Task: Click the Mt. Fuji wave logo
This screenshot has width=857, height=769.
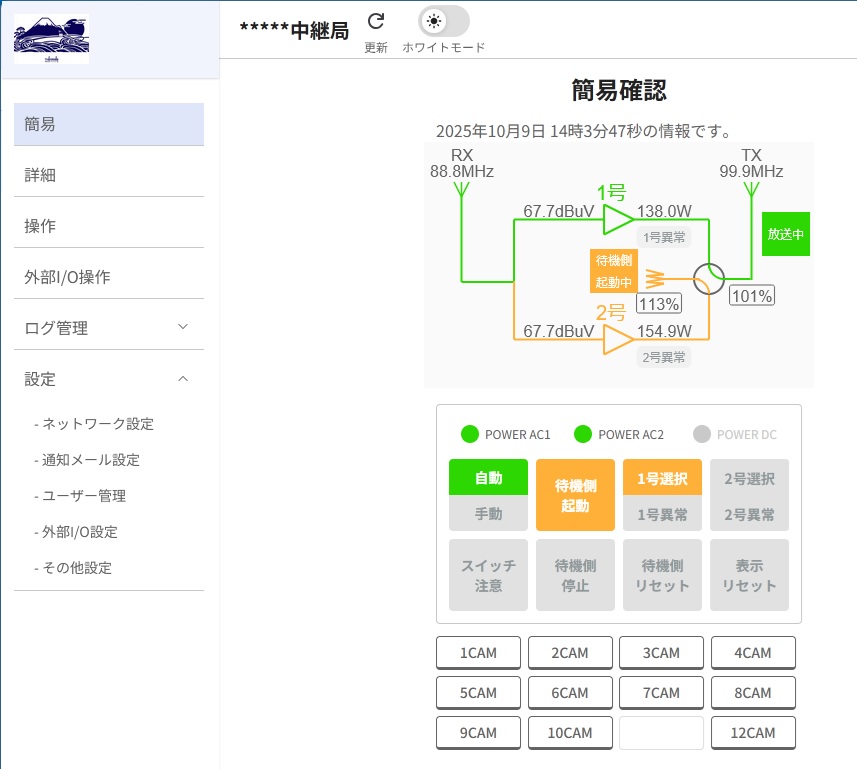Action: point(51,39)
